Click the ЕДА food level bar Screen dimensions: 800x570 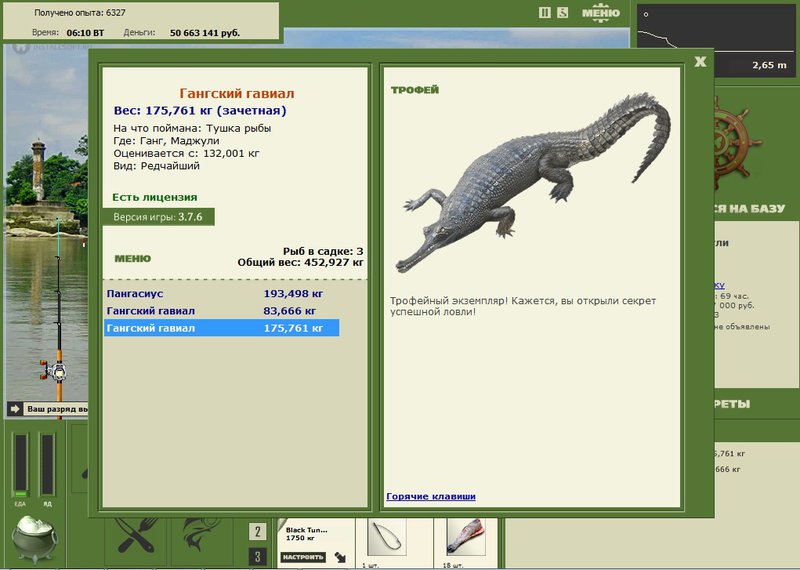(21, 464)
